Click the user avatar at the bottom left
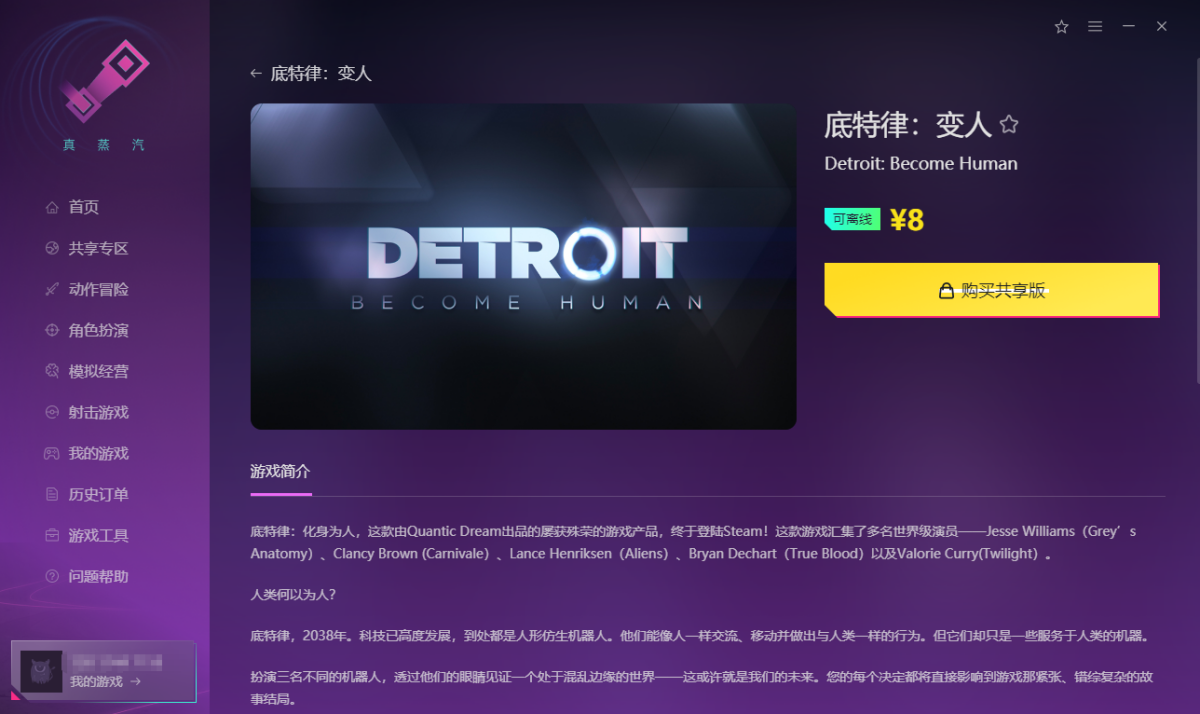The height and width of the screenshot is (714, 1200). (42, 671)
